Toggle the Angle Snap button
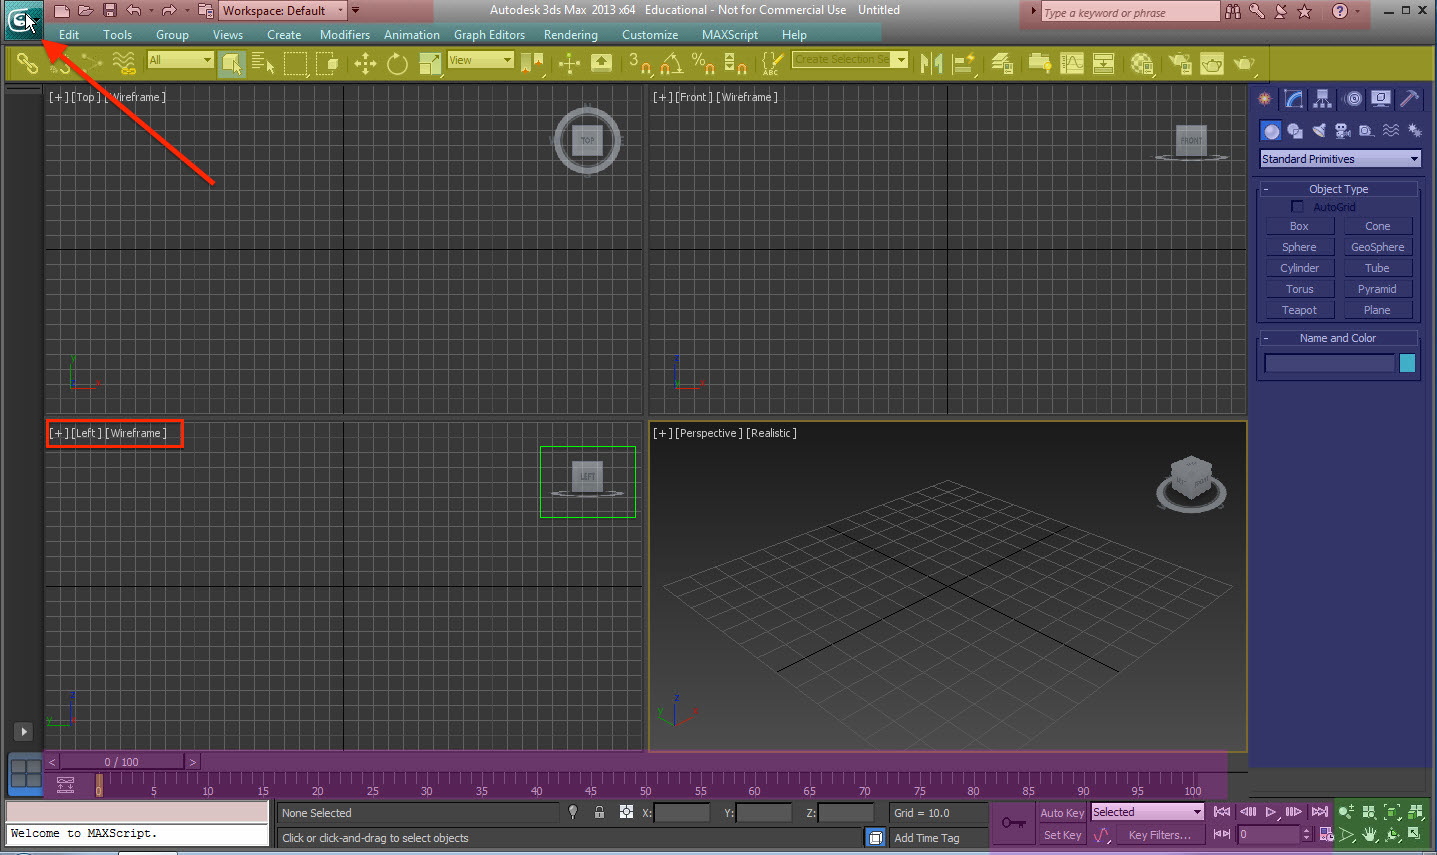Viewport: 1437px width, 855px height. (x=671, y=64)
